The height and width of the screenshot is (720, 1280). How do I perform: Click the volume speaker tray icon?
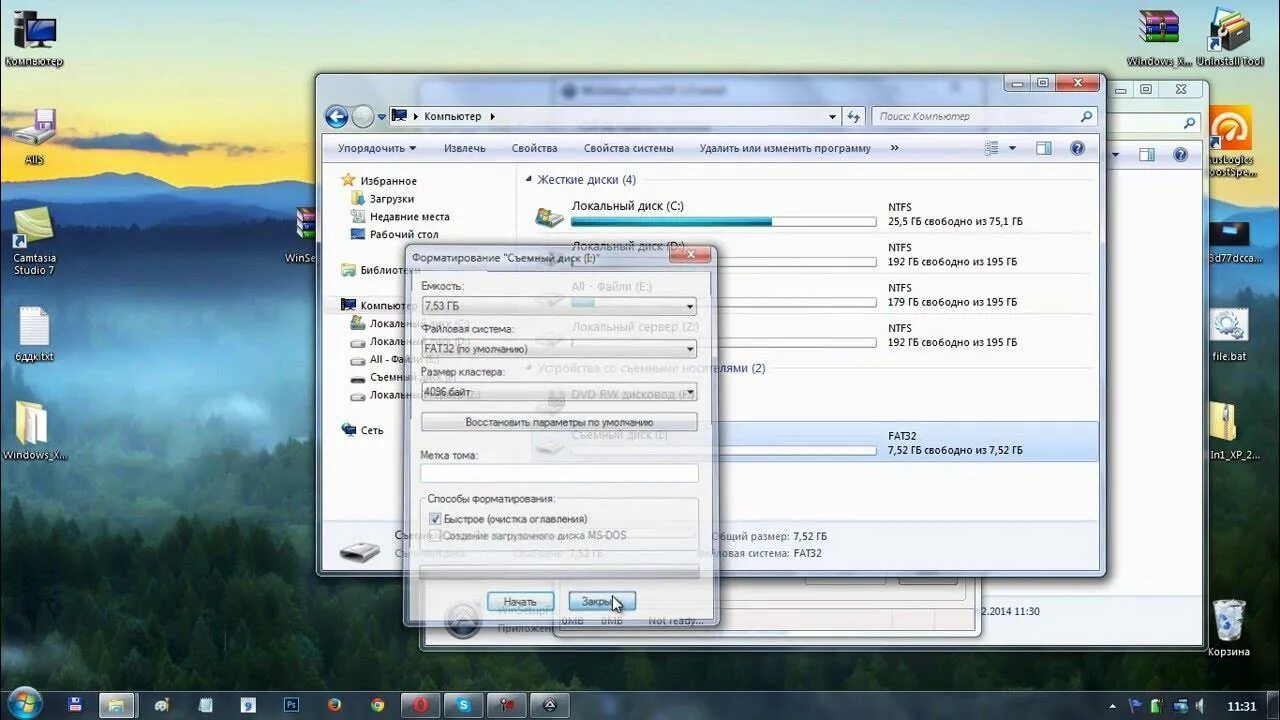point(1200,705)
